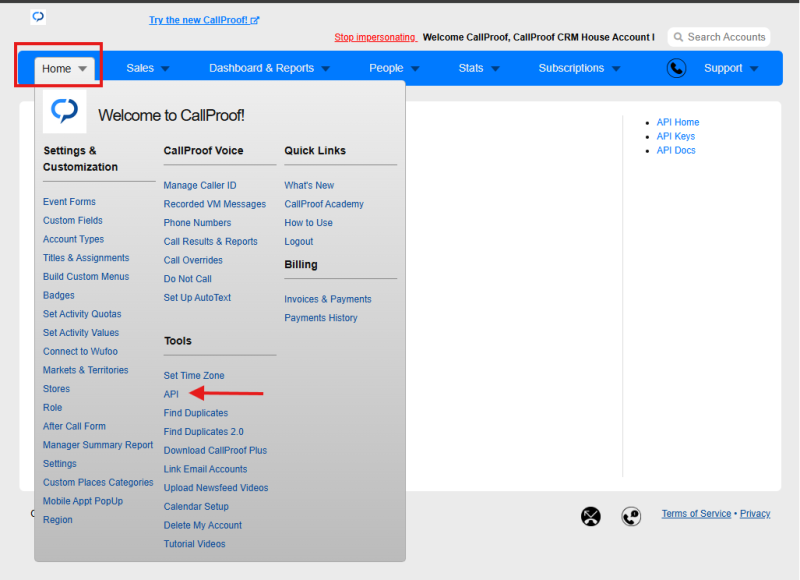The height and width of the screenshot is (580, 800).
Task: Open Manage Caller ID
Action: click(199, 186)
